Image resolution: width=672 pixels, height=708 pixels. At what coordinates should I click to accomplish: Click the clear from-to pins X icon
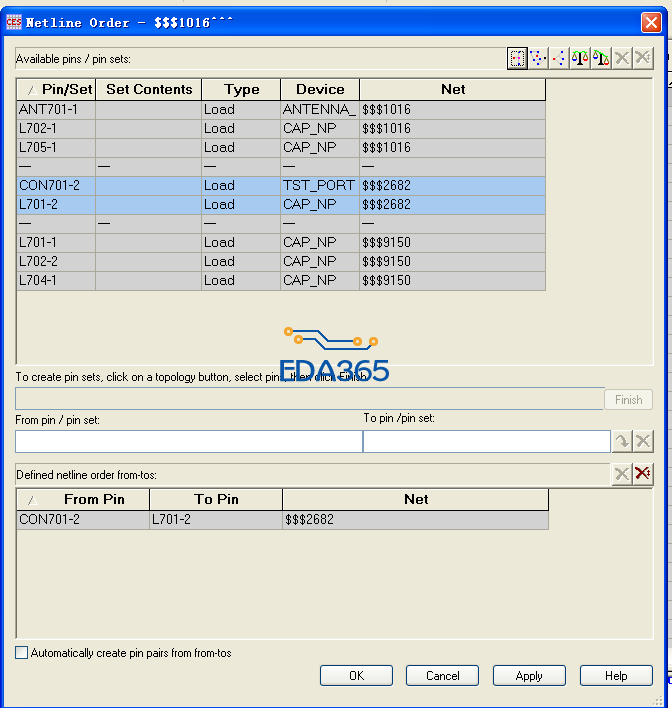(643, 441)
